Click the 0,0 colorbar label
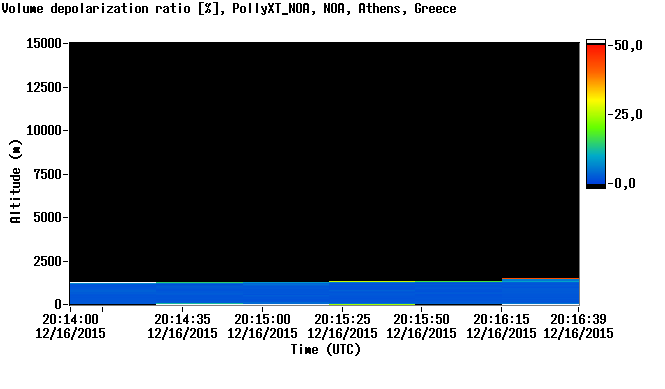 624,183
